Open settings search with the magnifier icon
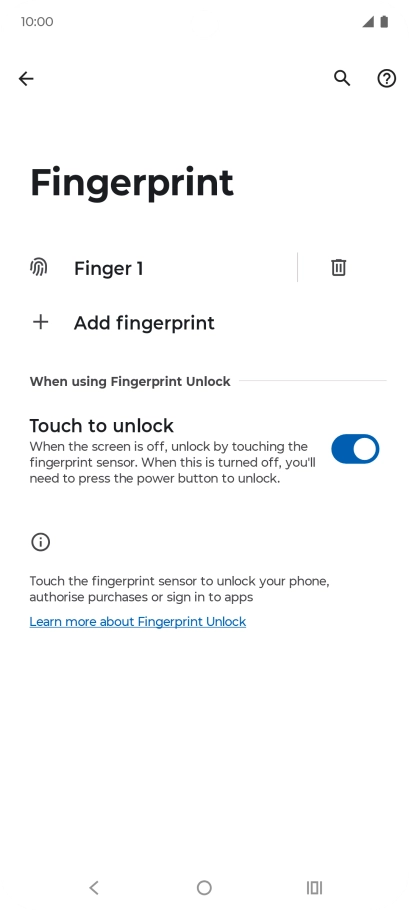The width and height of the screenshot is (409, 910). coord(342,78)
